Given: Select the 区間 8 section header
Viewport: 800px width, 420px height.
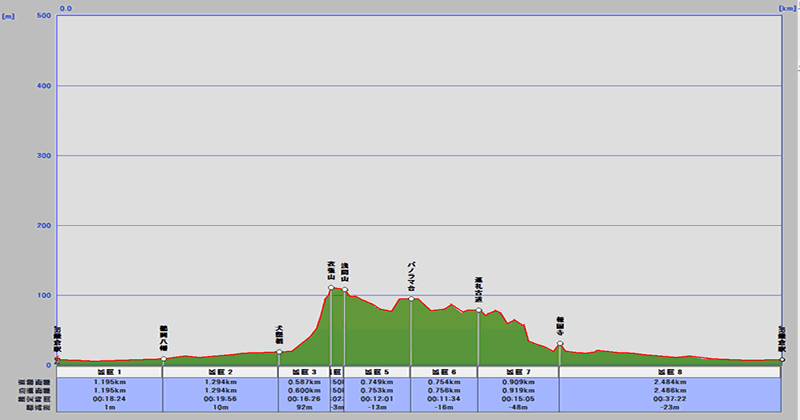Looking at the screenshot, I should pyautogui.click(x=669, y=372).
